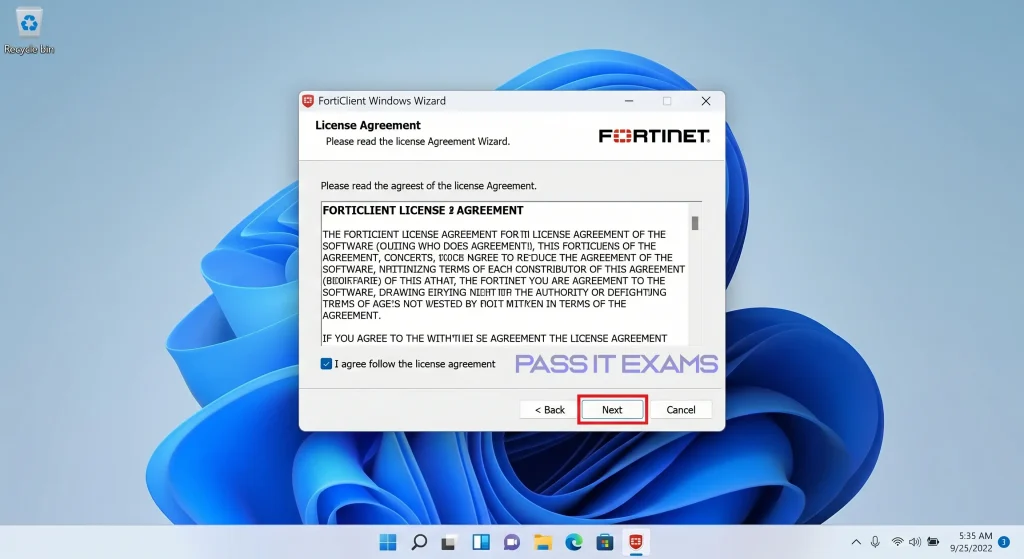Click the Next button
Image resolution: width=1024 pixels, height=559 pixels.
tap(612, 409)
